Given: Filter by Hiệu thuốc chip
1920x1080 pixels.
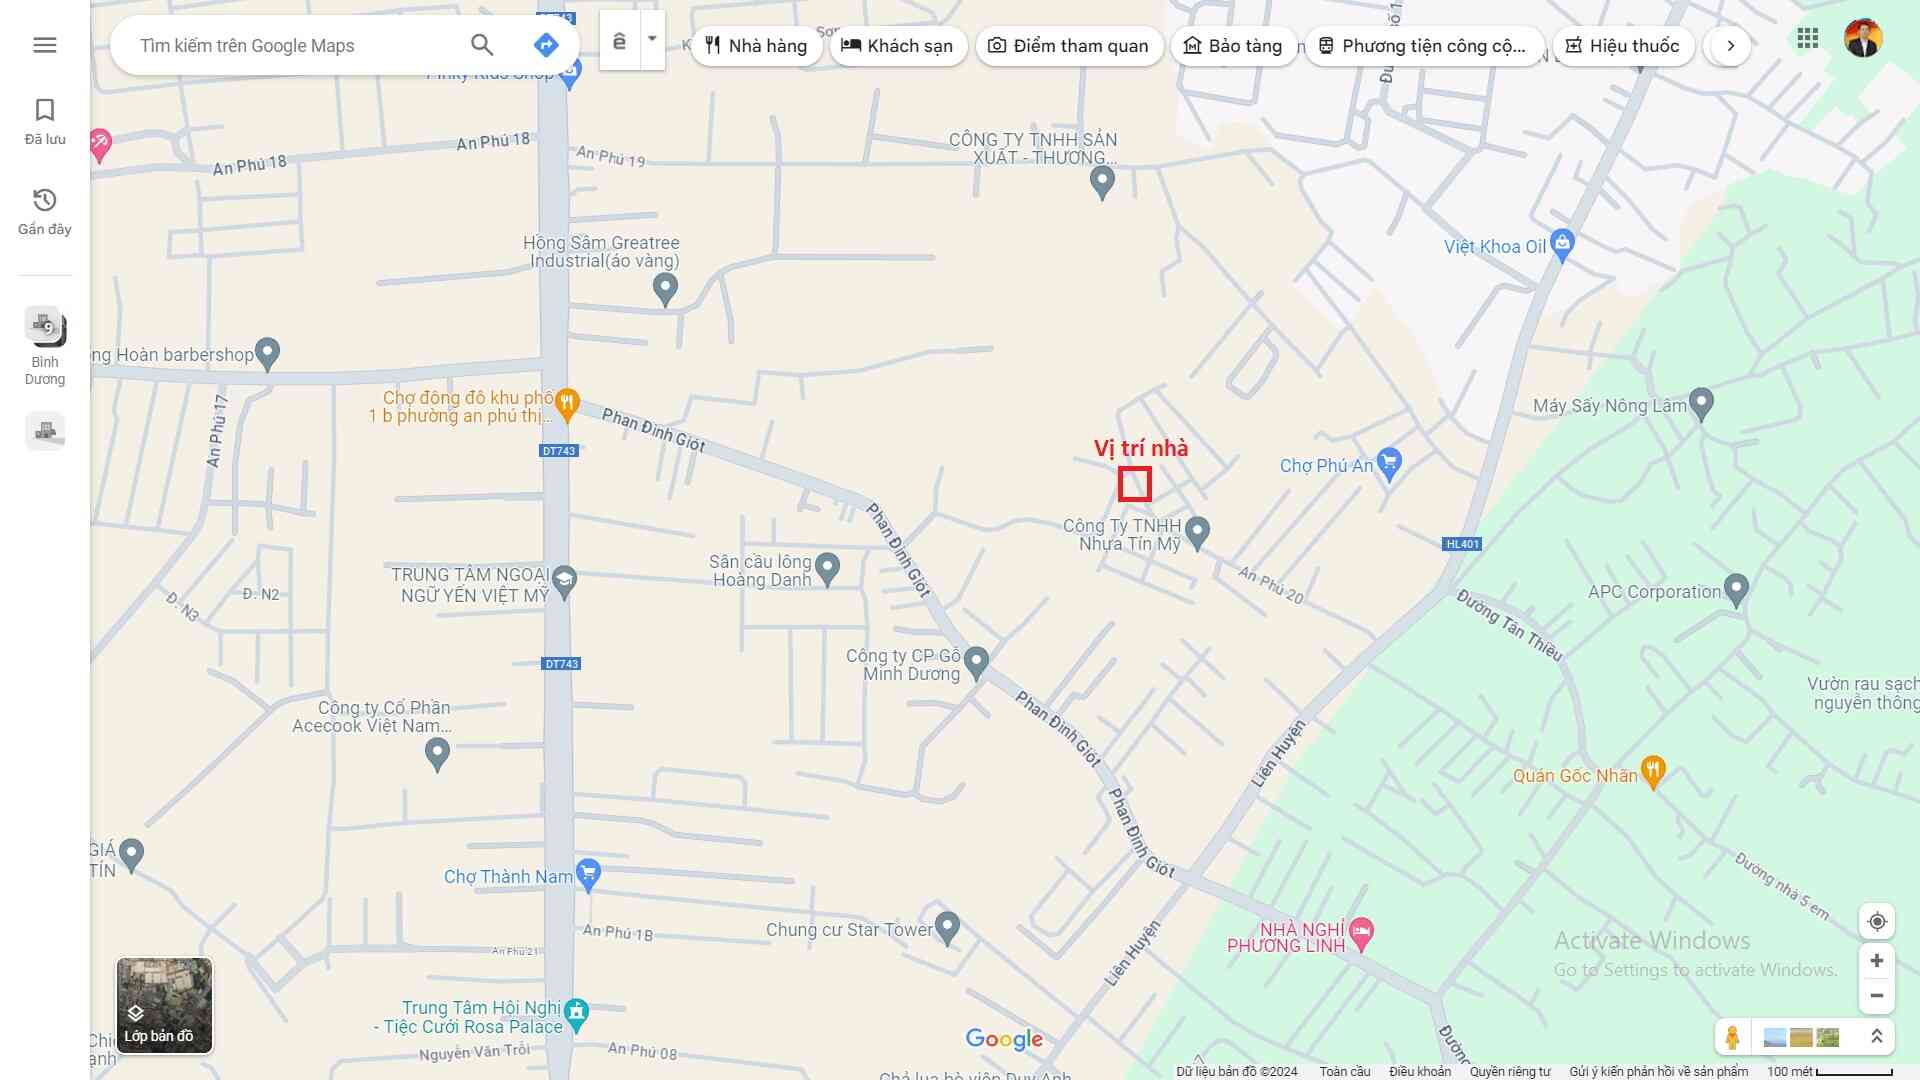Looking at the screenshot, I should (x=1622, y=46).
